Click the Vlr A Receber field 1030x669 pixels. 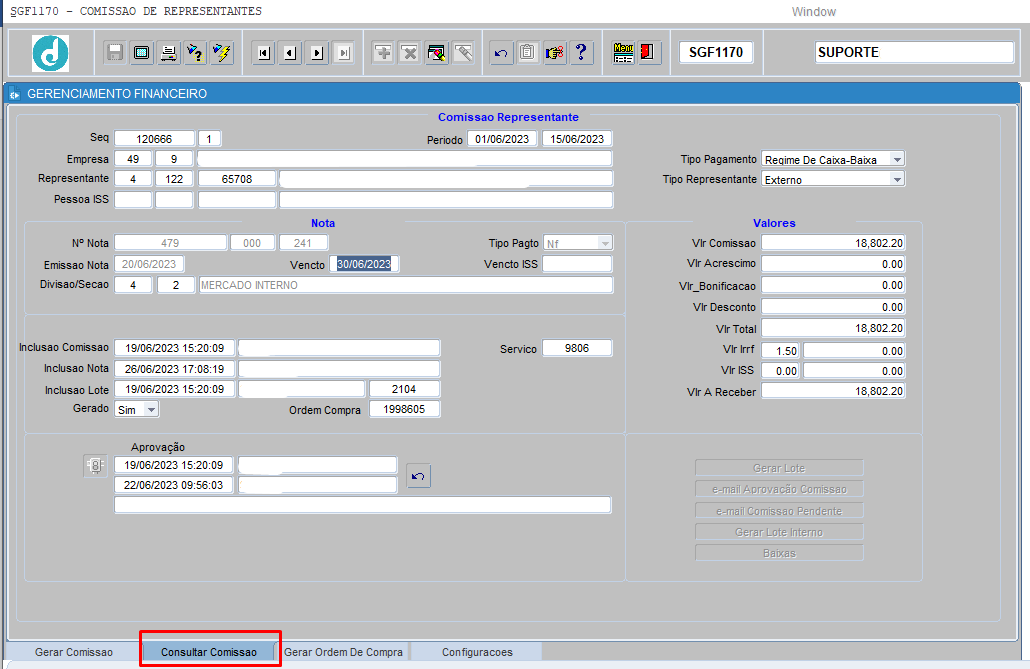pos(833,391)
